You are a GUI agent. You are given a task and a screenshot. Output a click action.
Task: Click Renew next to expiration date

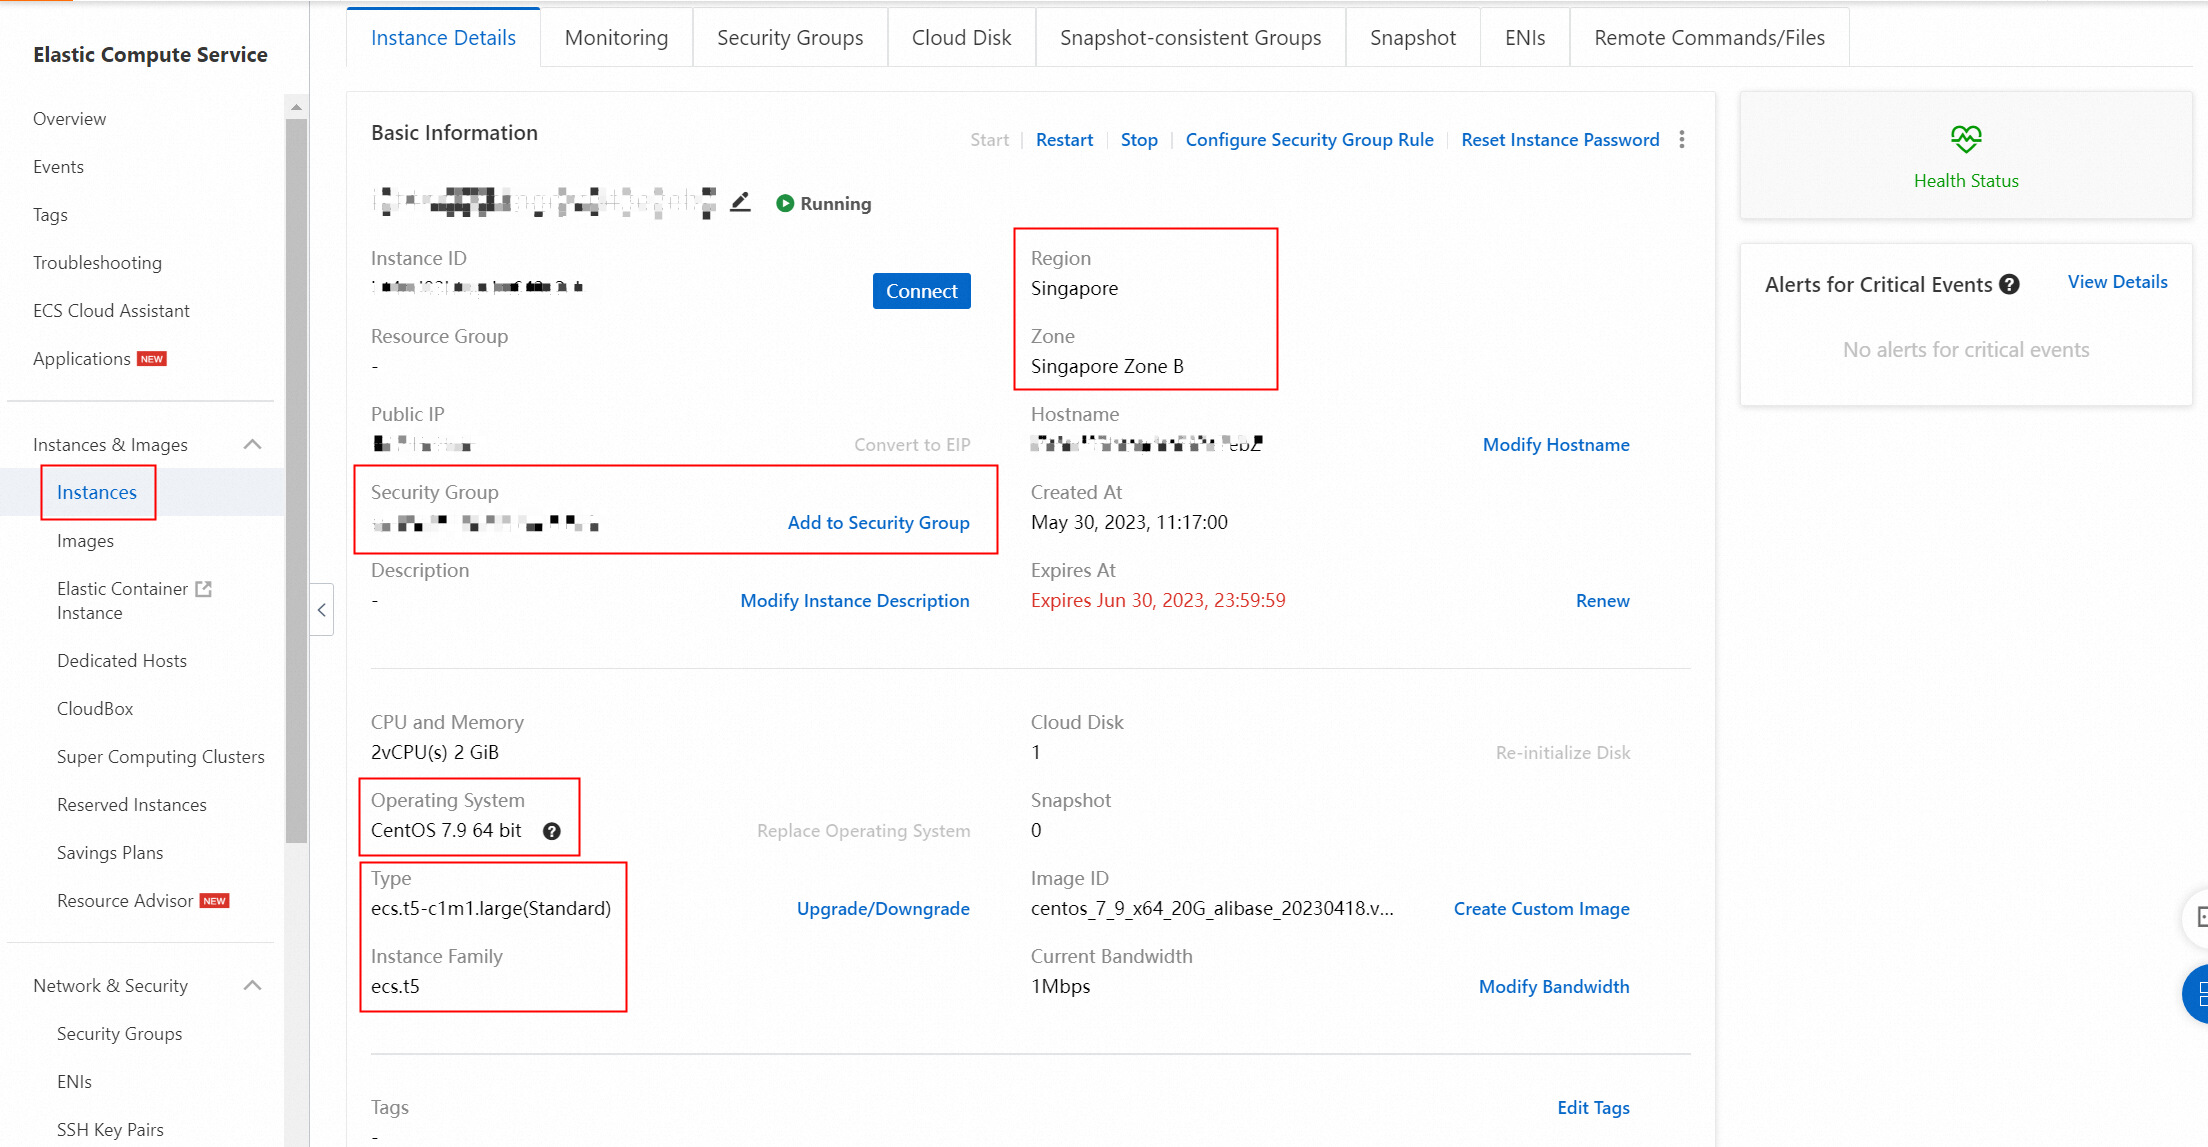coord(1602,601)
